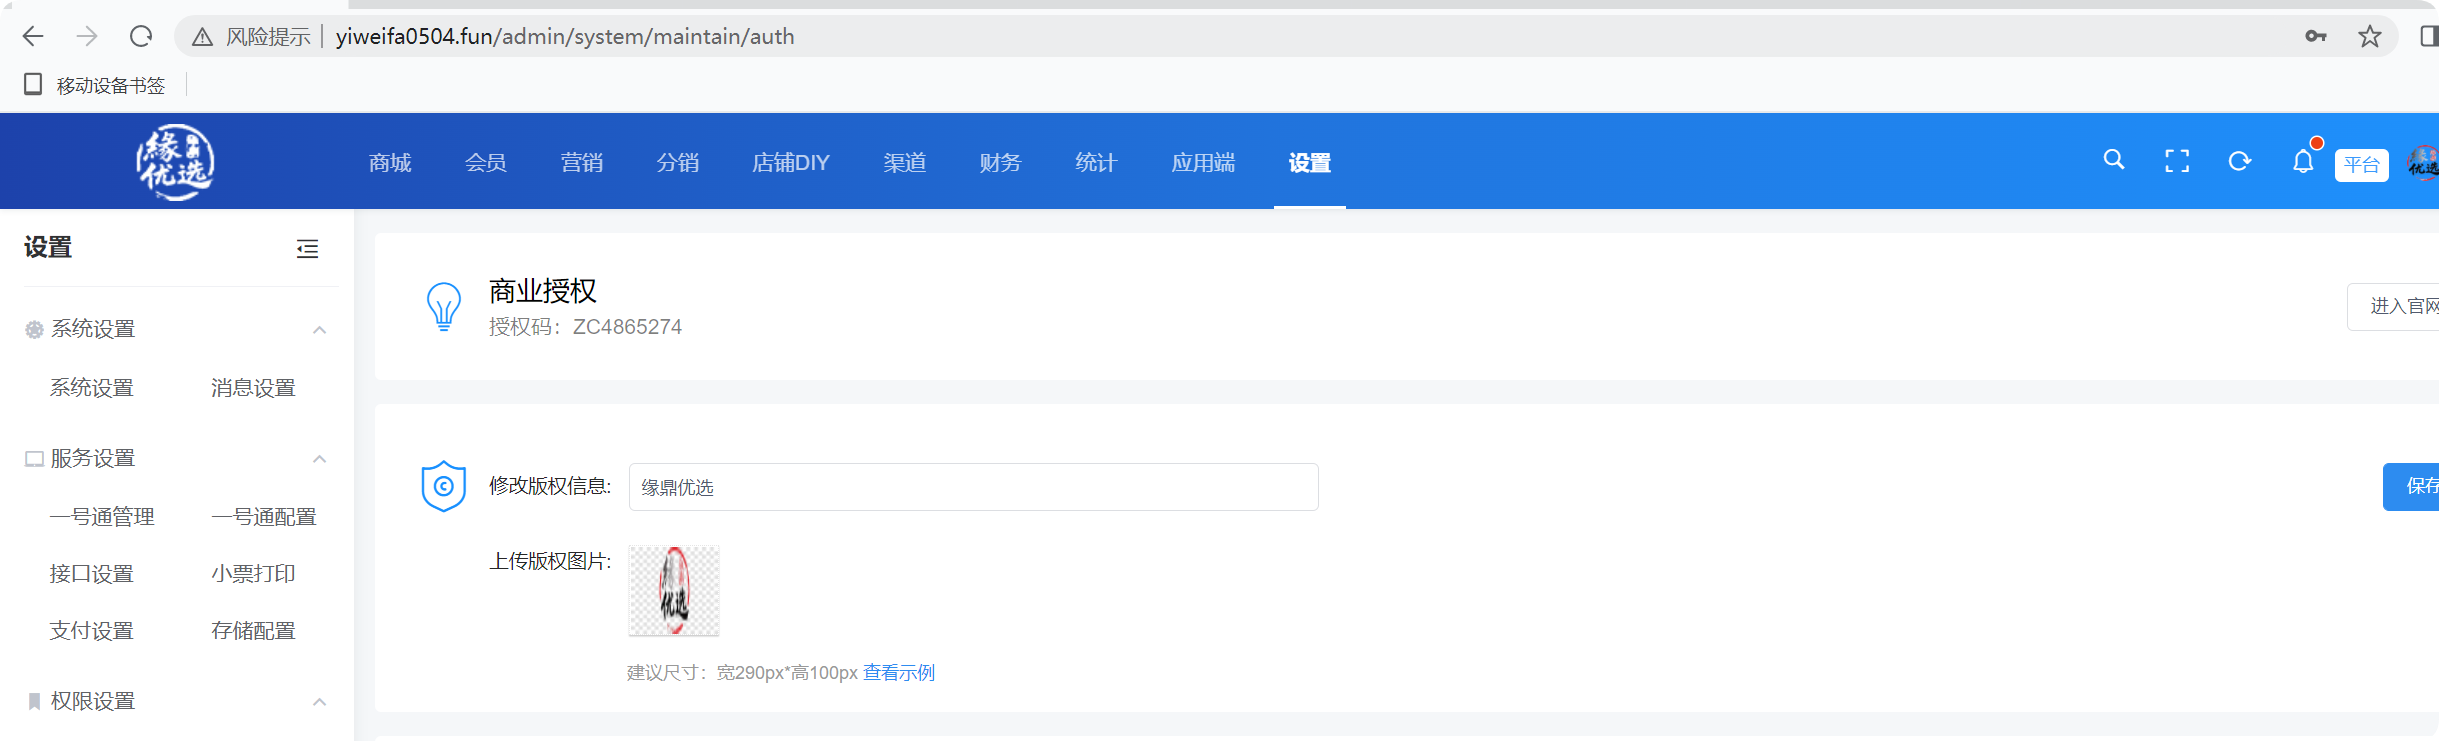Open the saved password key icon

point(2315,37)
